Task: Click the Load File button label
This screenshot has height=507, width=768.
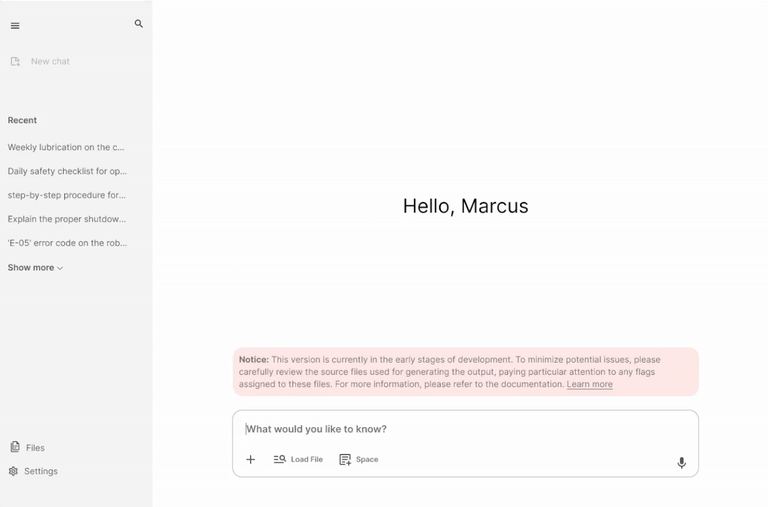Action: 307,460
